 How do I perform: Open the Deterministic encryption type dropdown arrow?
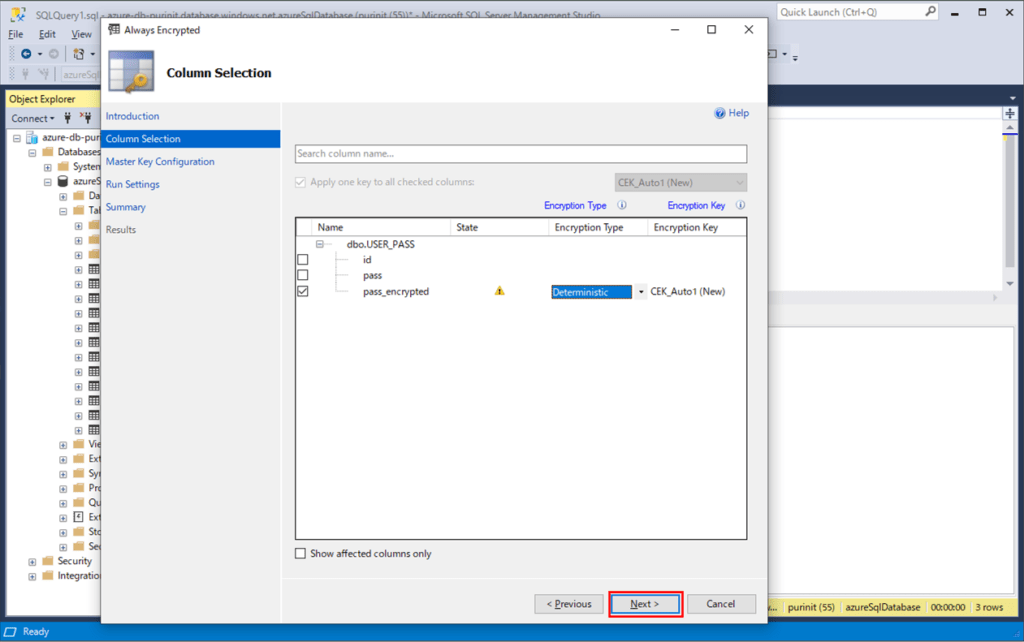(x=641, y=292)
